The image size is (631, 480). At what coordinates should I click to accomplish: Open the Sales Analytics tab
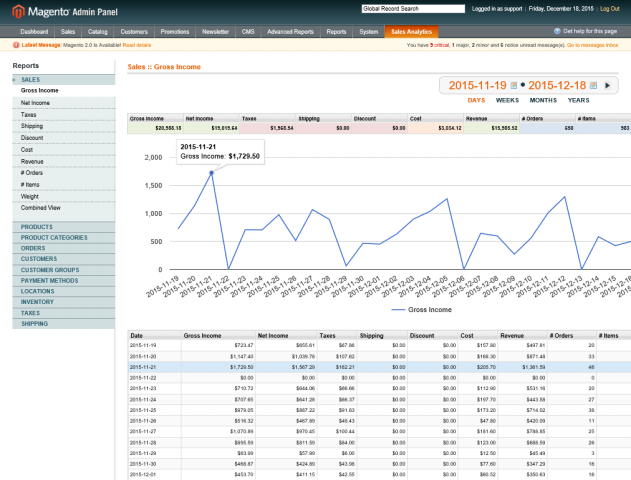pos(412,32)
